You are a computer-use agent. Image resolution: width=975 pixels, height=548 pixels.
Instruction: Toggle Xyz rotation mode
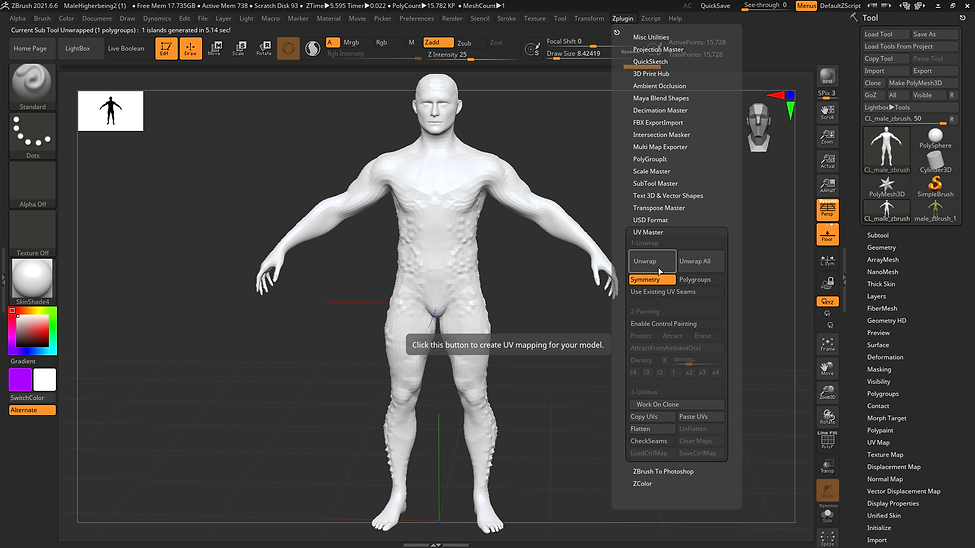coord(827,301)
